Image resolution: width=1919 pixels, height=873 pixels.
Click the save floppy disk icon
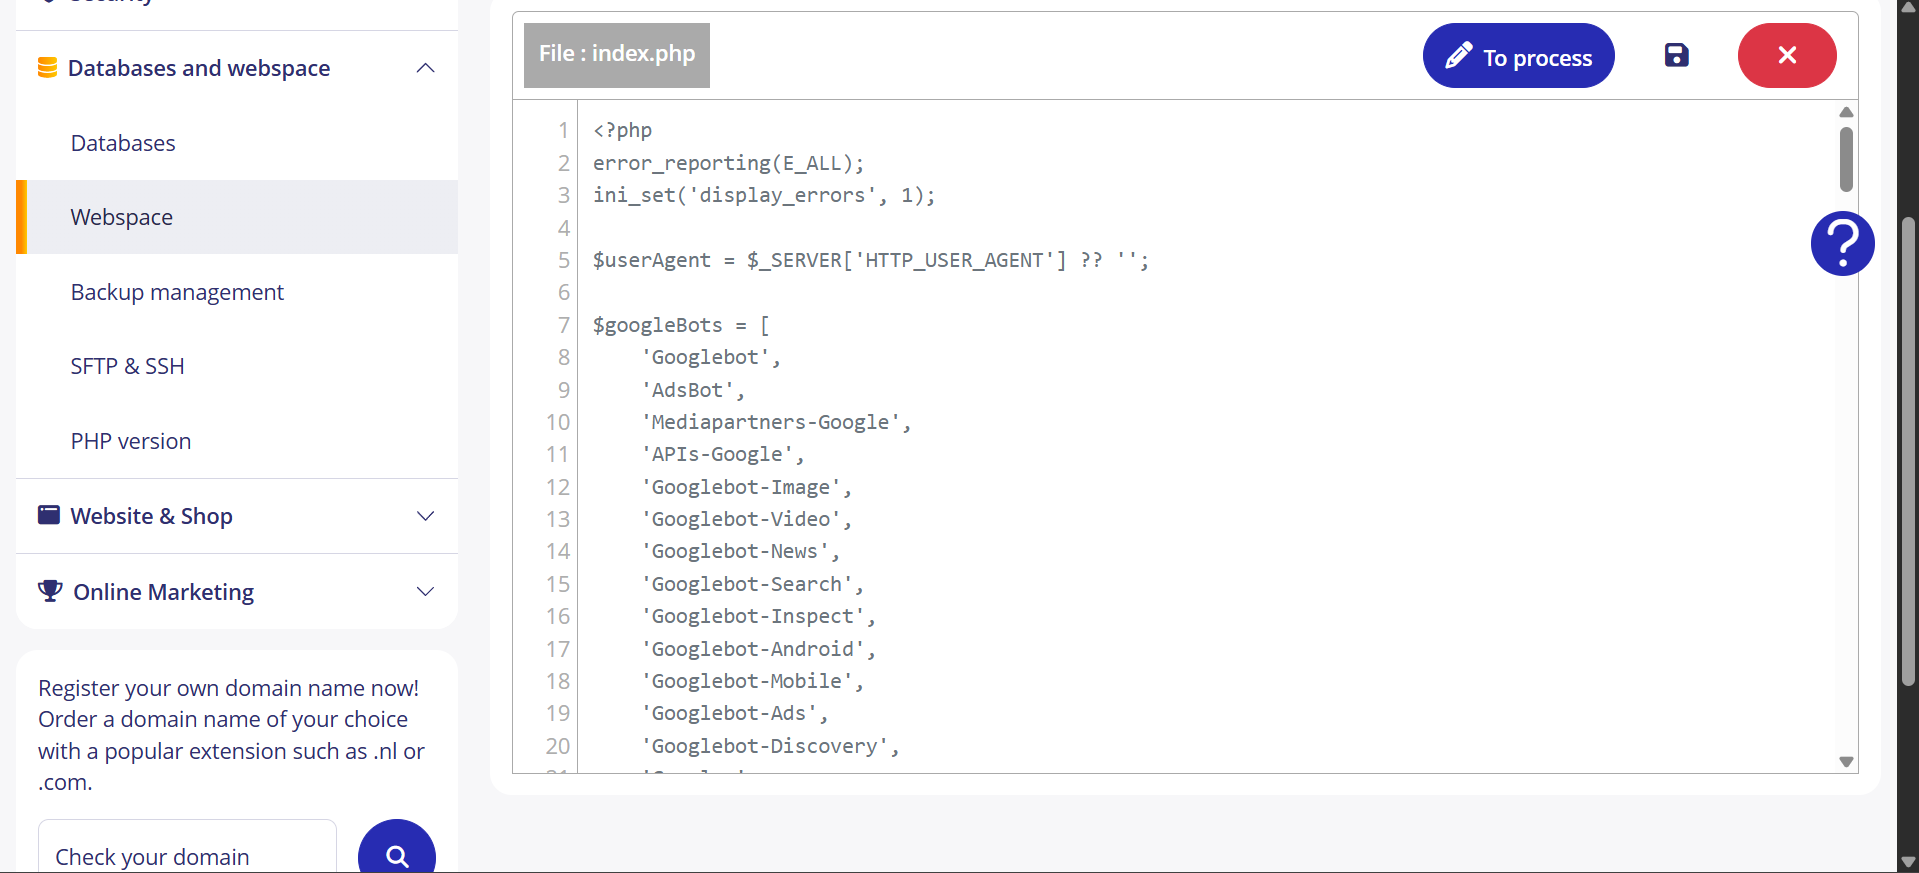(x=1676, y=55)
